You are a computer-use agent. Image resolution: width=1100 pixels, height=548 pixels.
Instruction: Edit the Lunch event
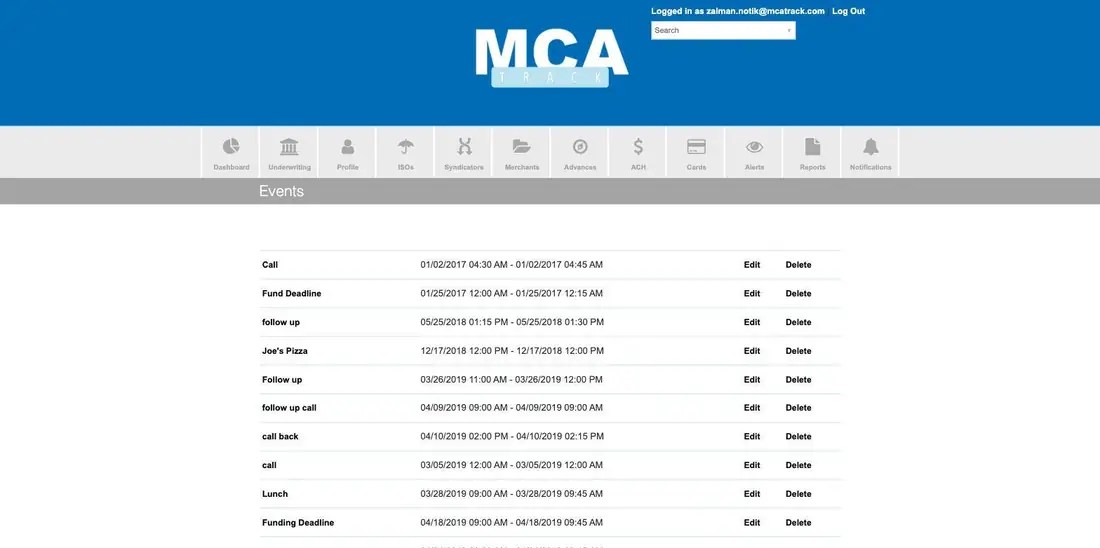pyautogui.click(x=752, y=495)
